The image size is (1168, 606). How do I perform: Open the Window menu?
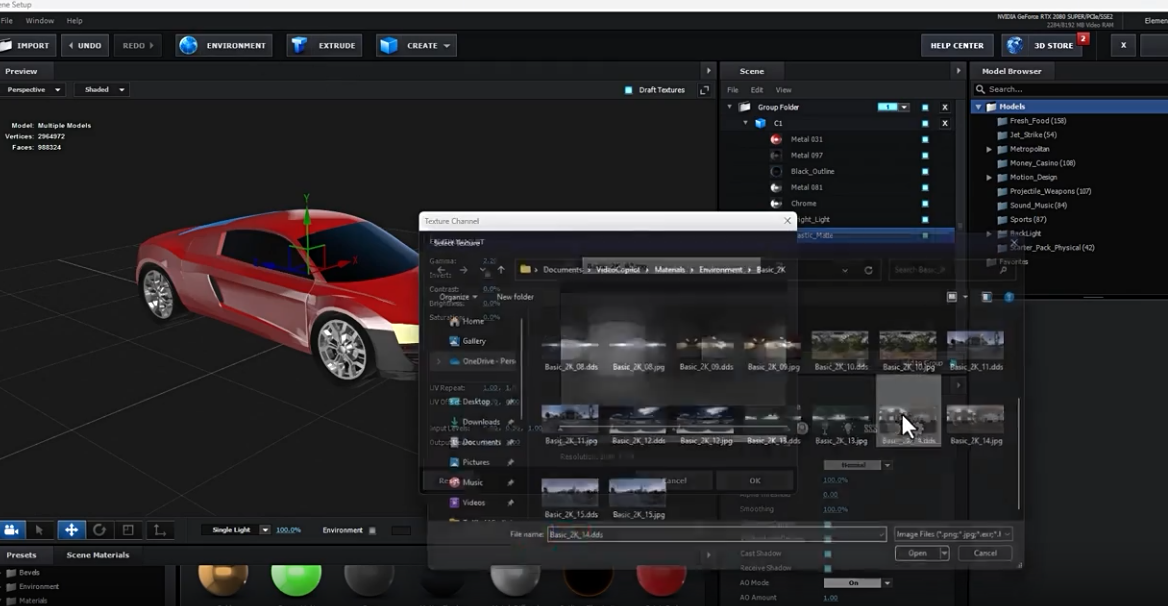[40, 20]
